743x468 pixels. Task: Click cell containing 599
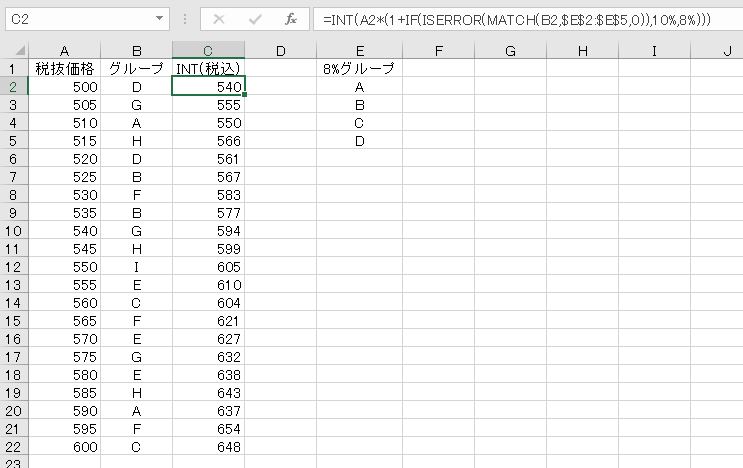click(x=208, y=249)
